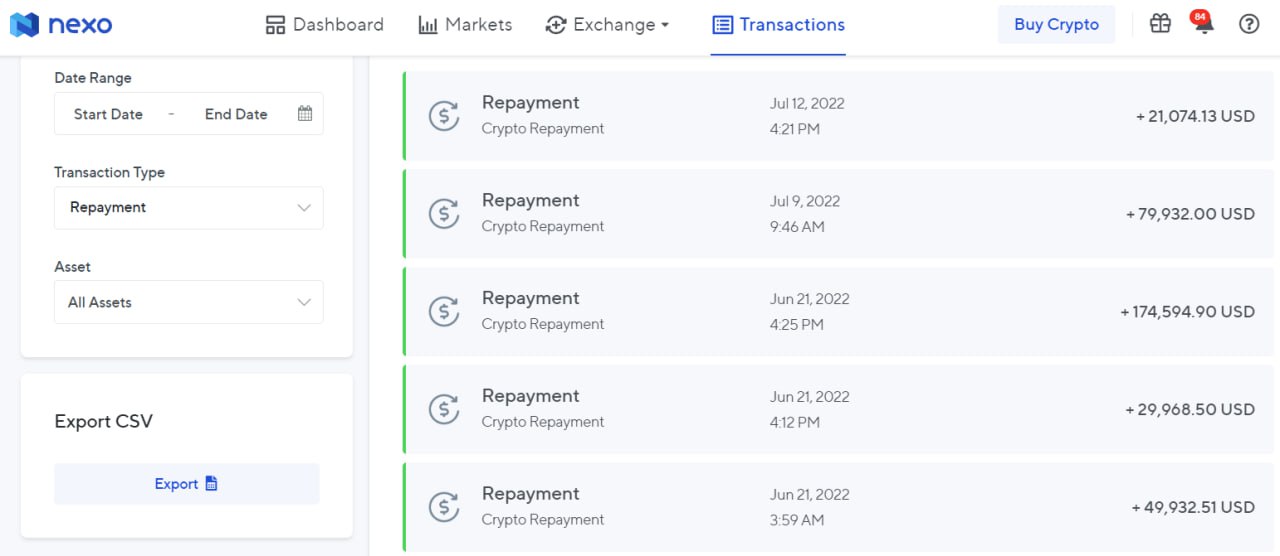Viewport: 1280px width, 556px height.
Task: Click the End Date field
Action: click(x=236, y=114)
